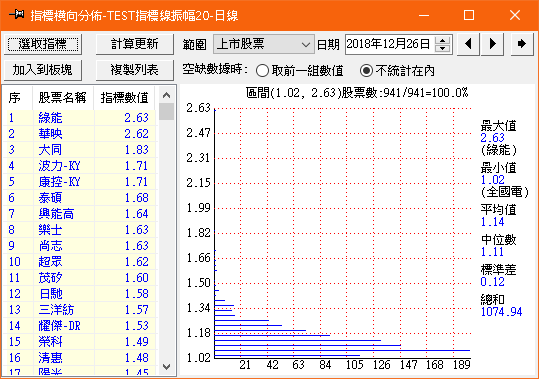Viewport: 539px width, 379px height.
Task: Click value 1.83 in 大同 row
Action: 136,150
